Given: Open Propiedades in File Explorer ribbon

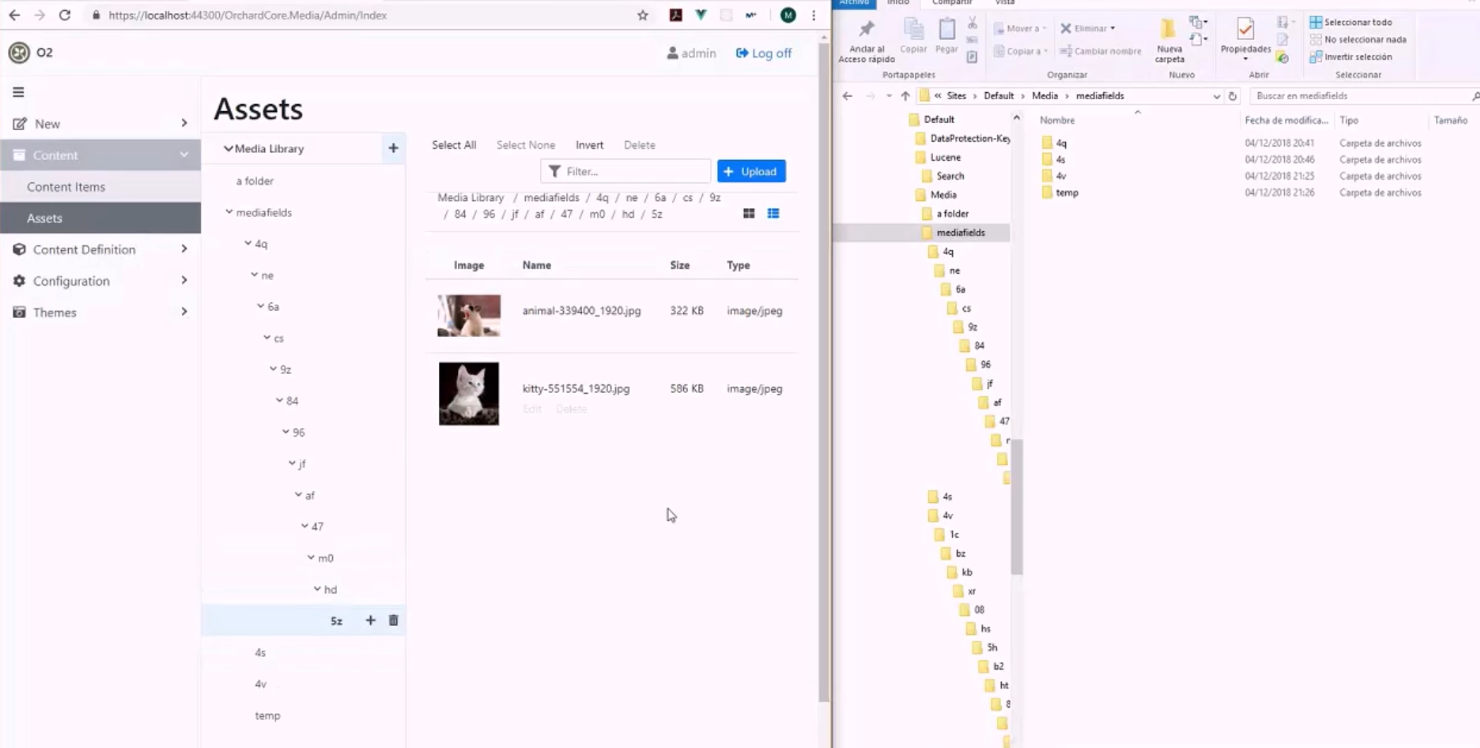Looking at the screenshot, I should point(1245,40).
